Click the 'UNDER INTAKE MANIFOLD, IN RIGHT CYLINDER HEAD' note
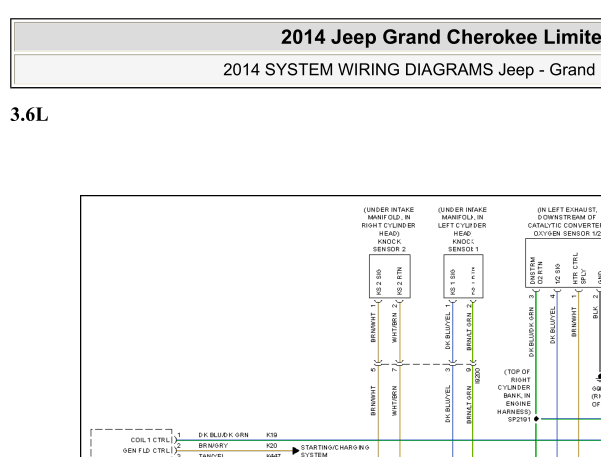The width and height of the screenshot is (601, 457). point(389,221)
